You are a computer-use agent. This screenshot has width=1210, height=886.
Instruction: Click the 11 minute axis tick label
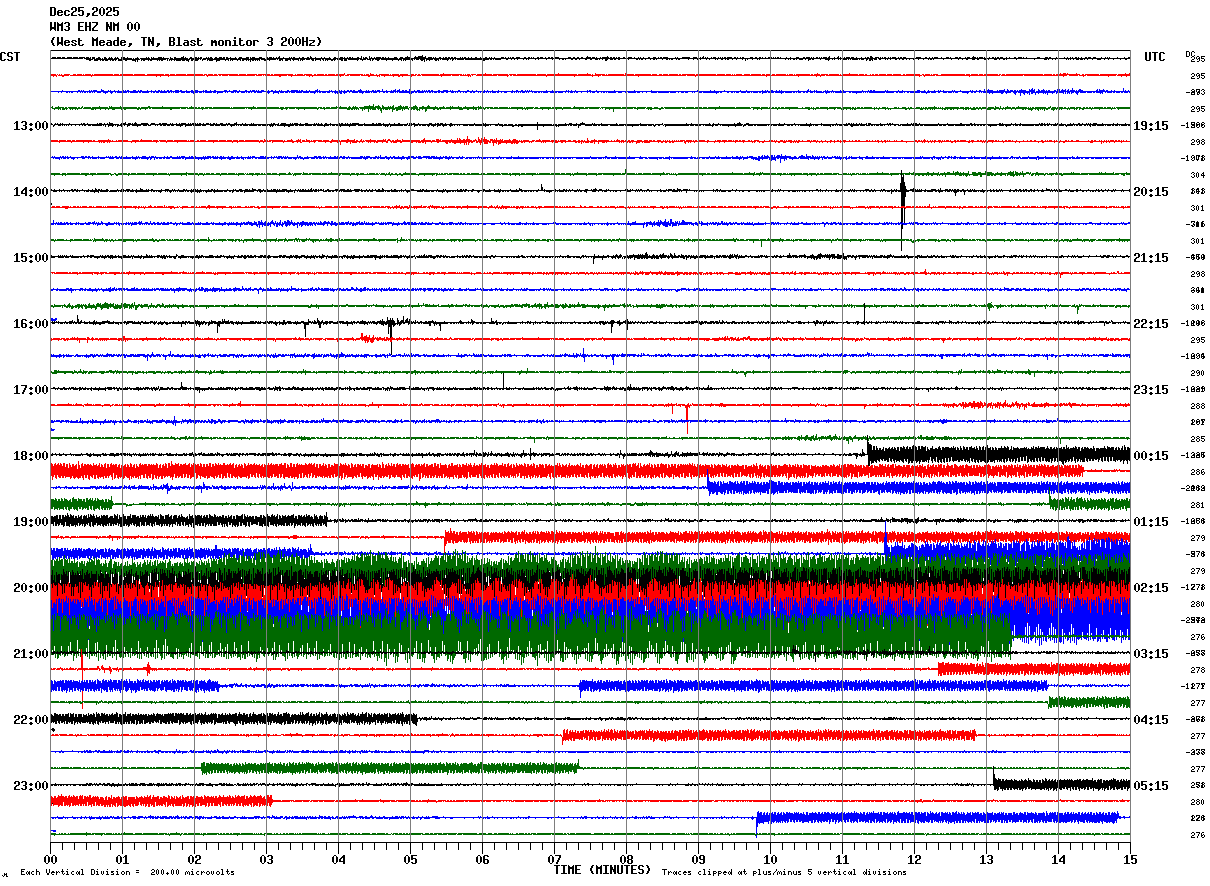[x=842, y=858]
